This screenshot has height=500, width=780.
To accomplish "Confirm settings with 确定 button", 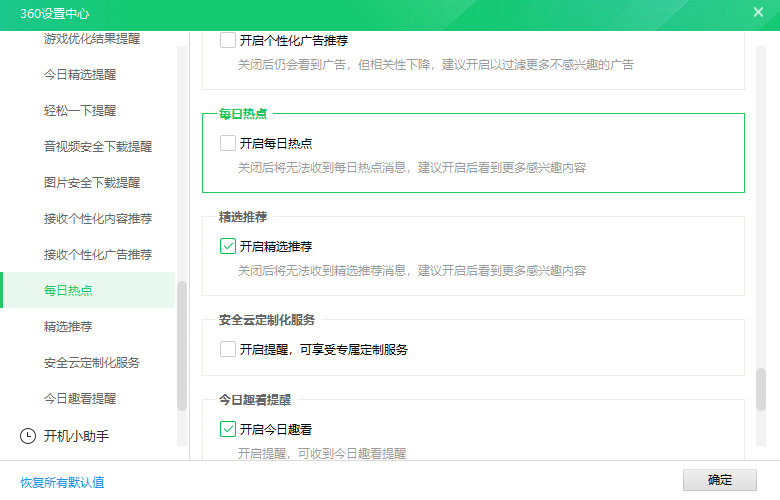I will [x=720, y=480].
